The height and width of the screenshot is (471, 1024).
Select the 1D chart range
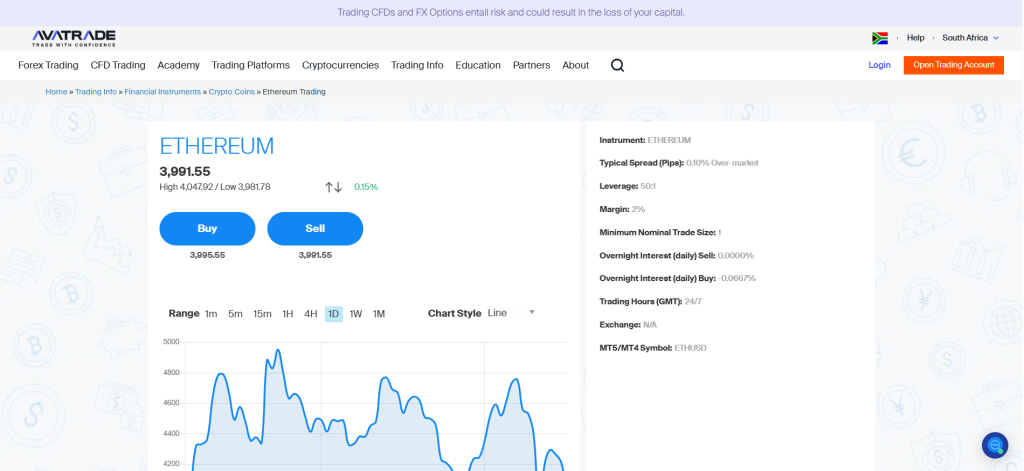click(333, 314)
